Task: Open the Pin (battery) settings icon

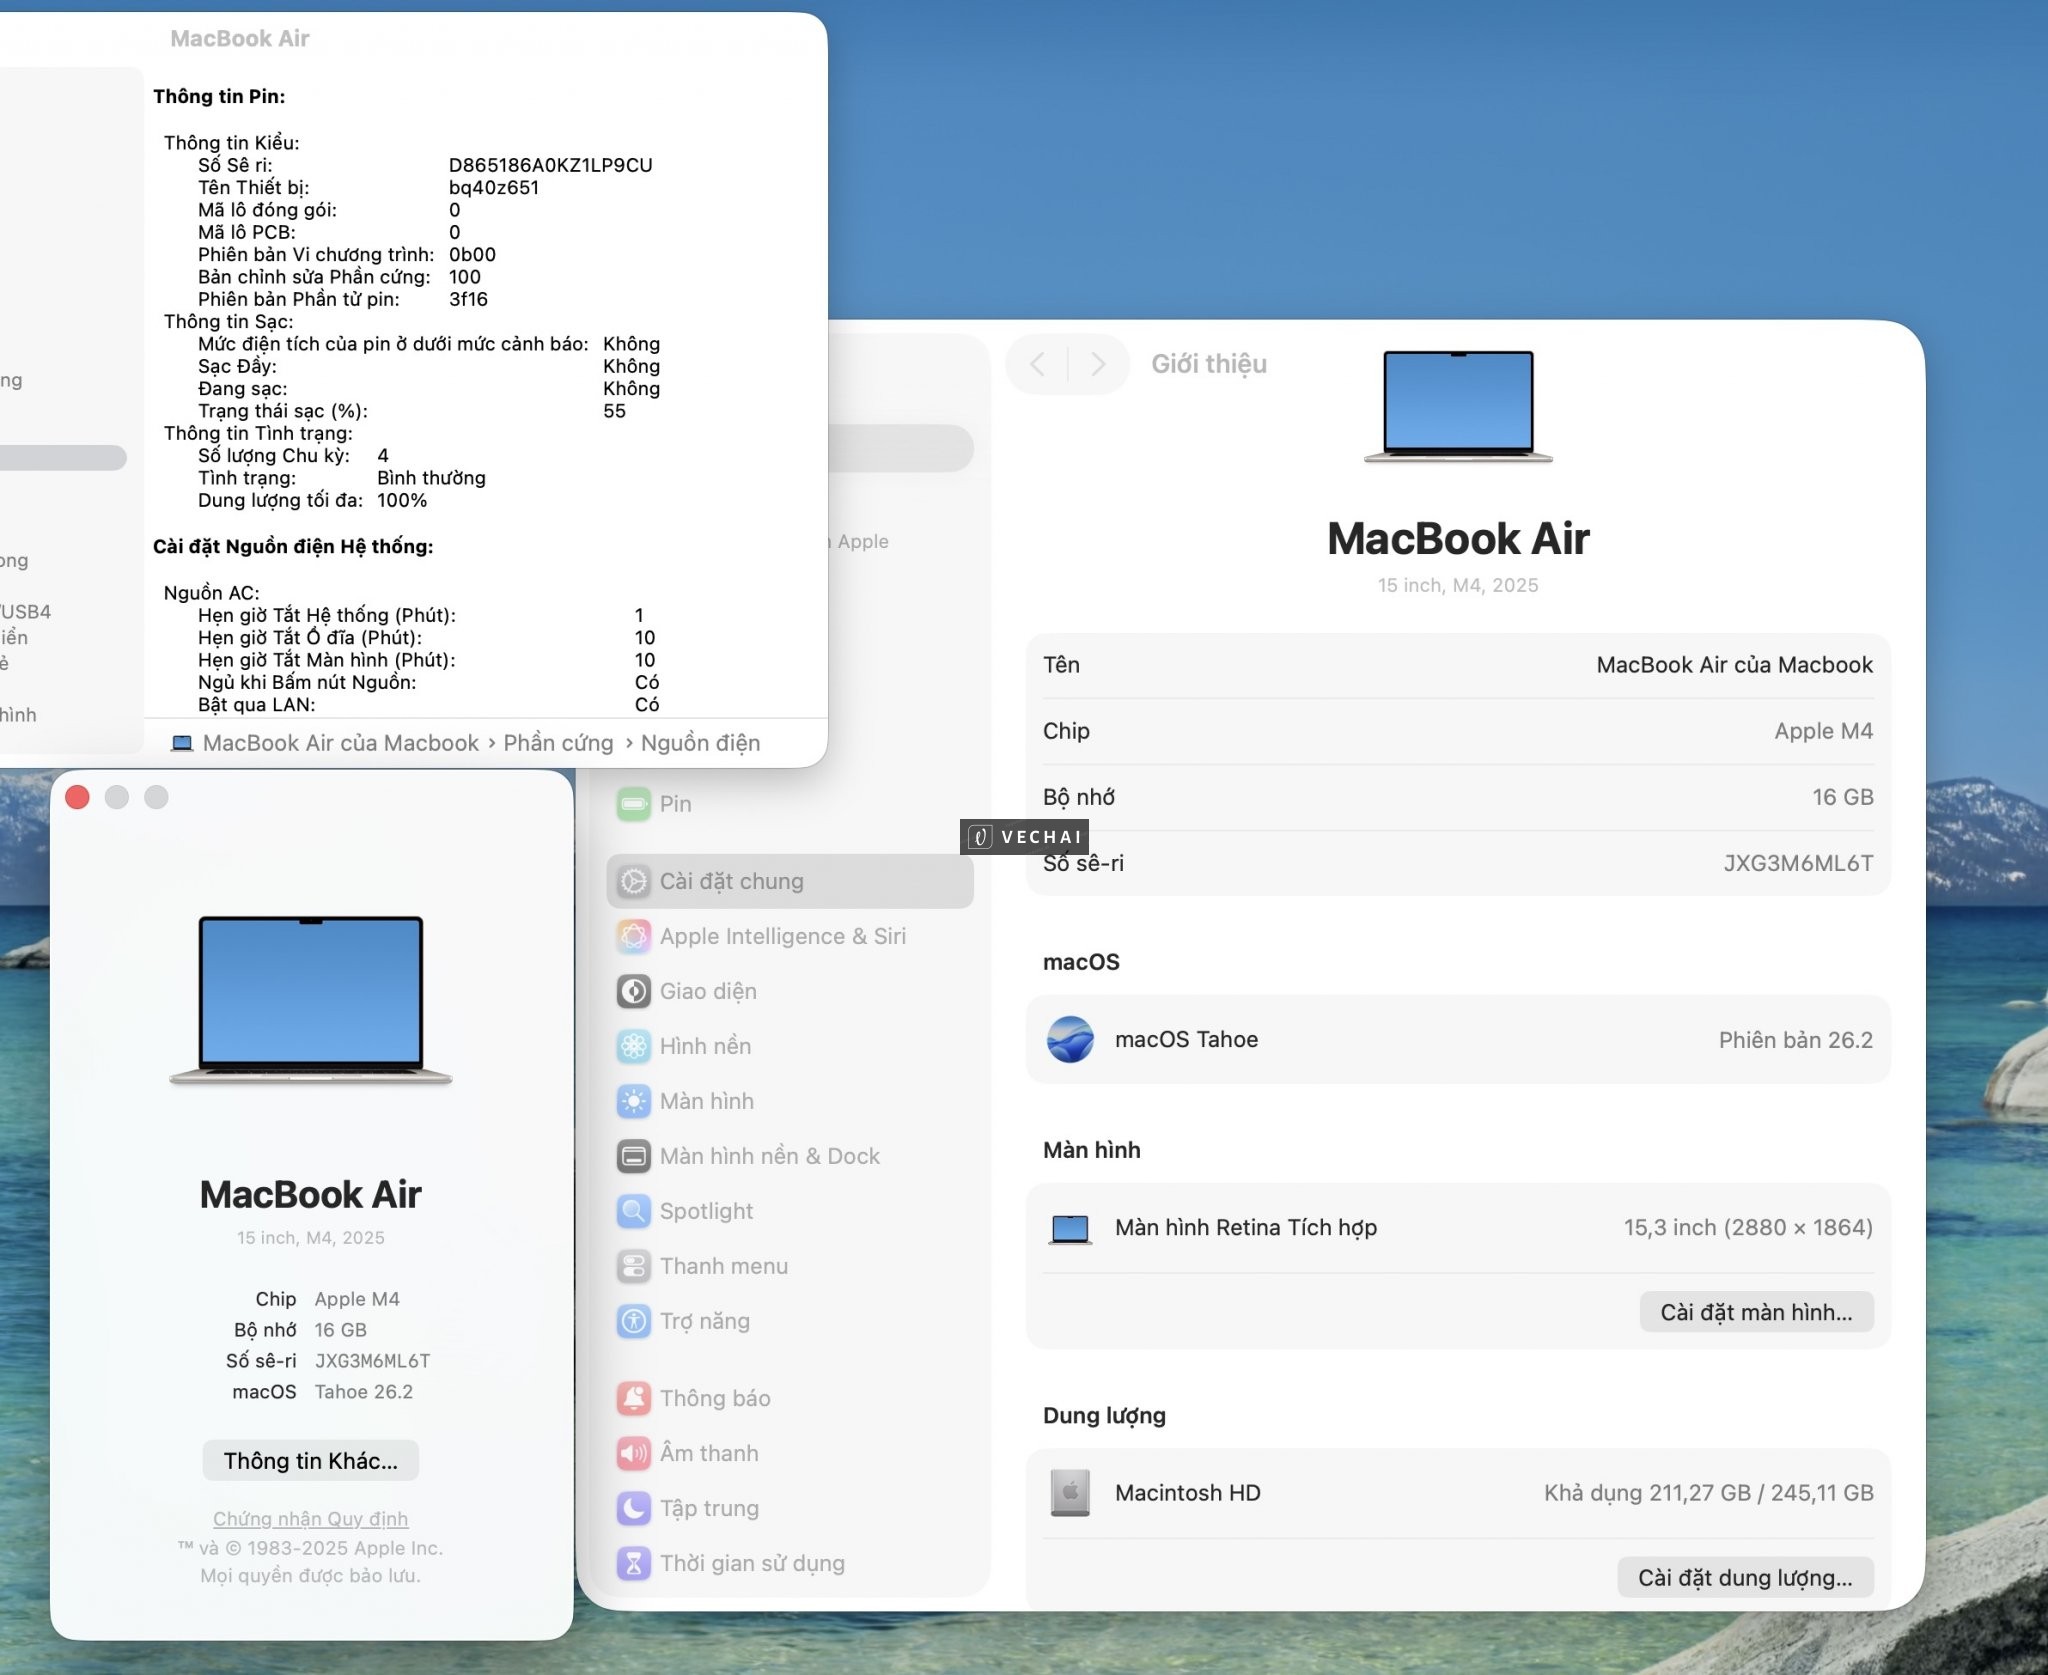Action: click(634, 804)
